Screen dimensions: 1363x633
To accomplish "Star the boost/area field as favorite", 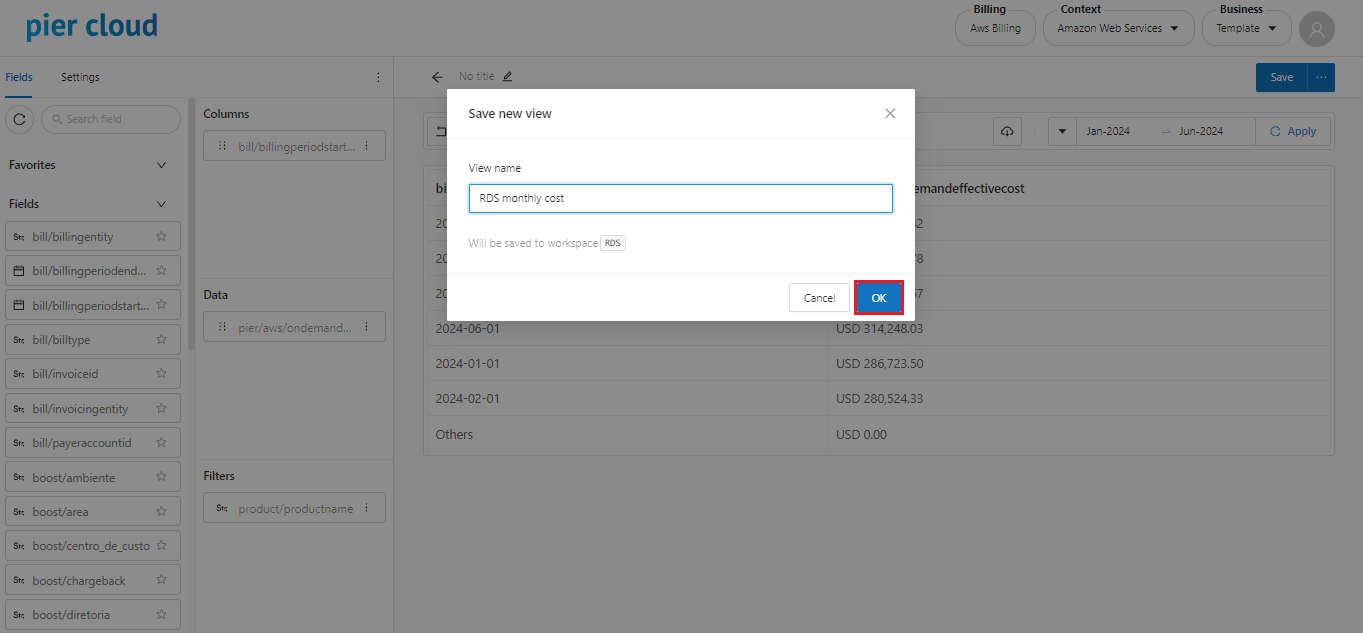I will pyautogui.click(x=161, y=512).
